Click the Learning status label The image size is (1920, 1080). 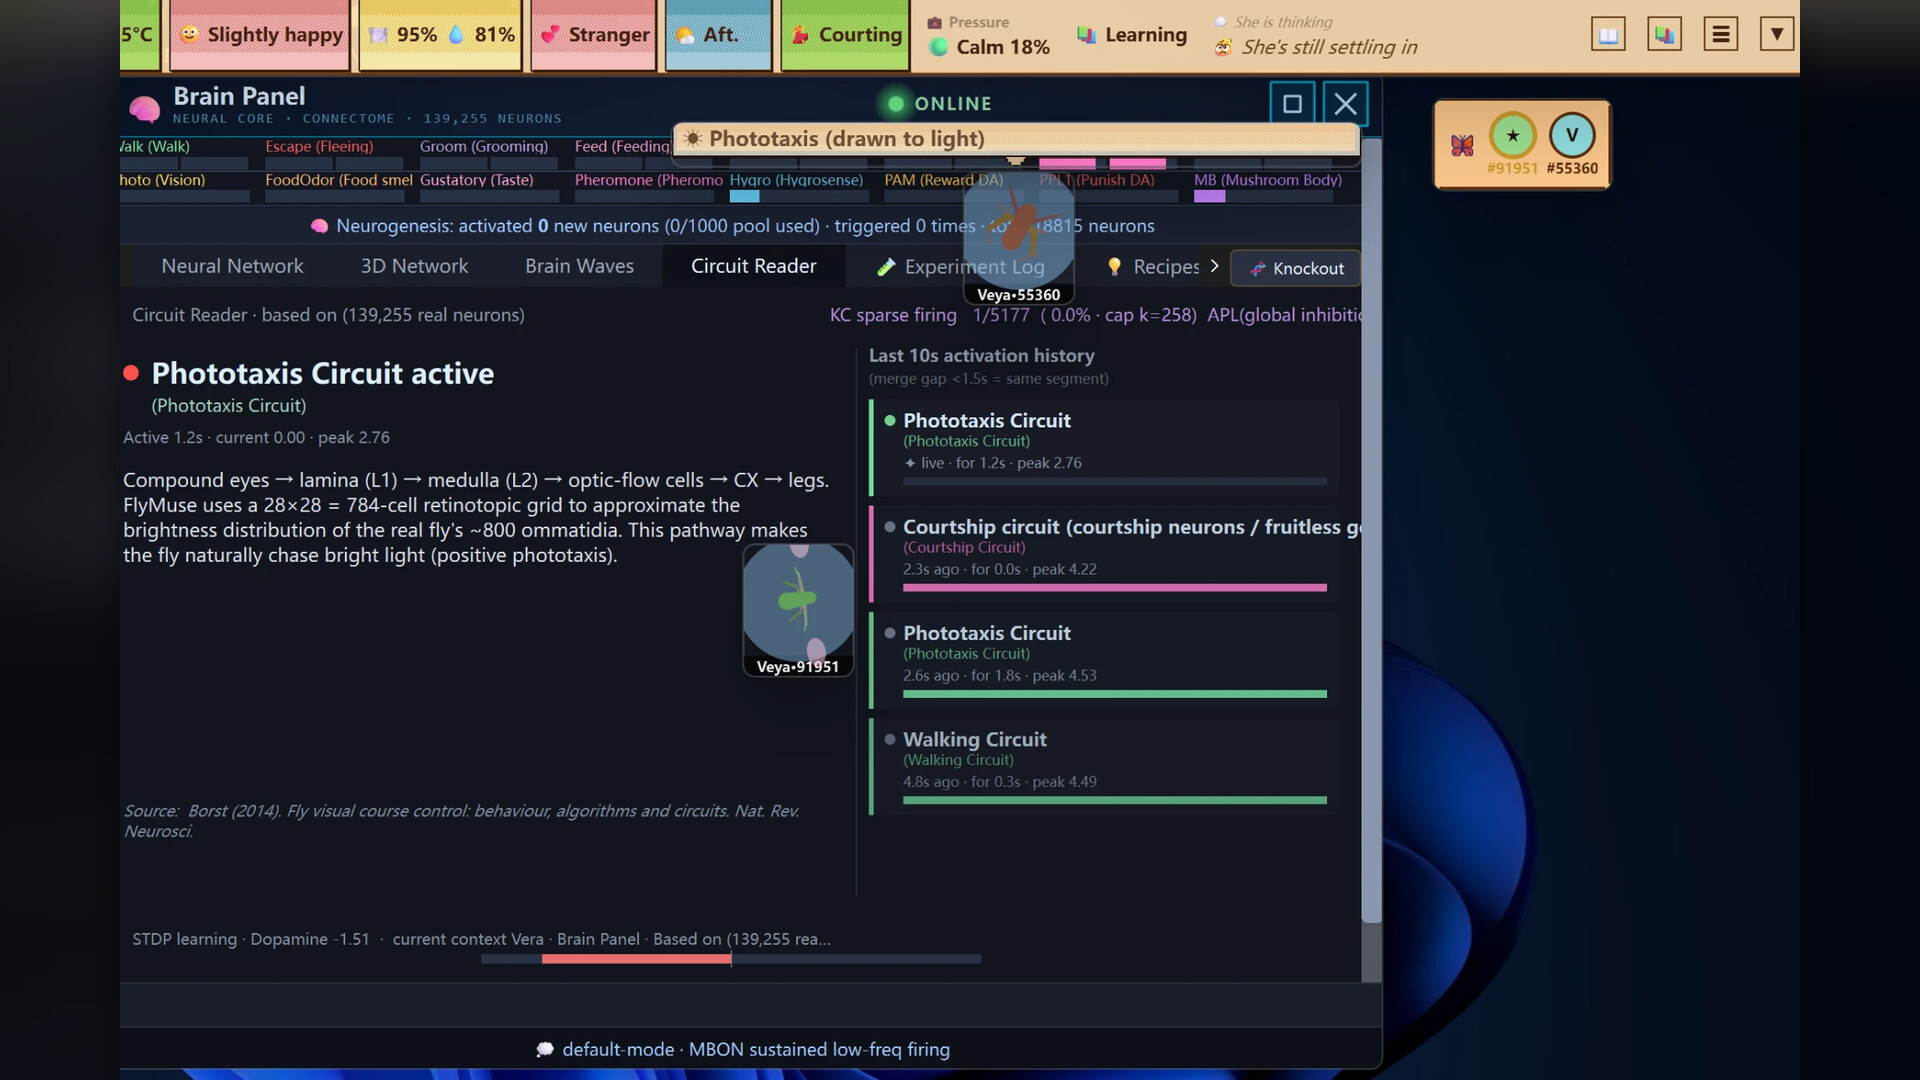point(1146,35)
